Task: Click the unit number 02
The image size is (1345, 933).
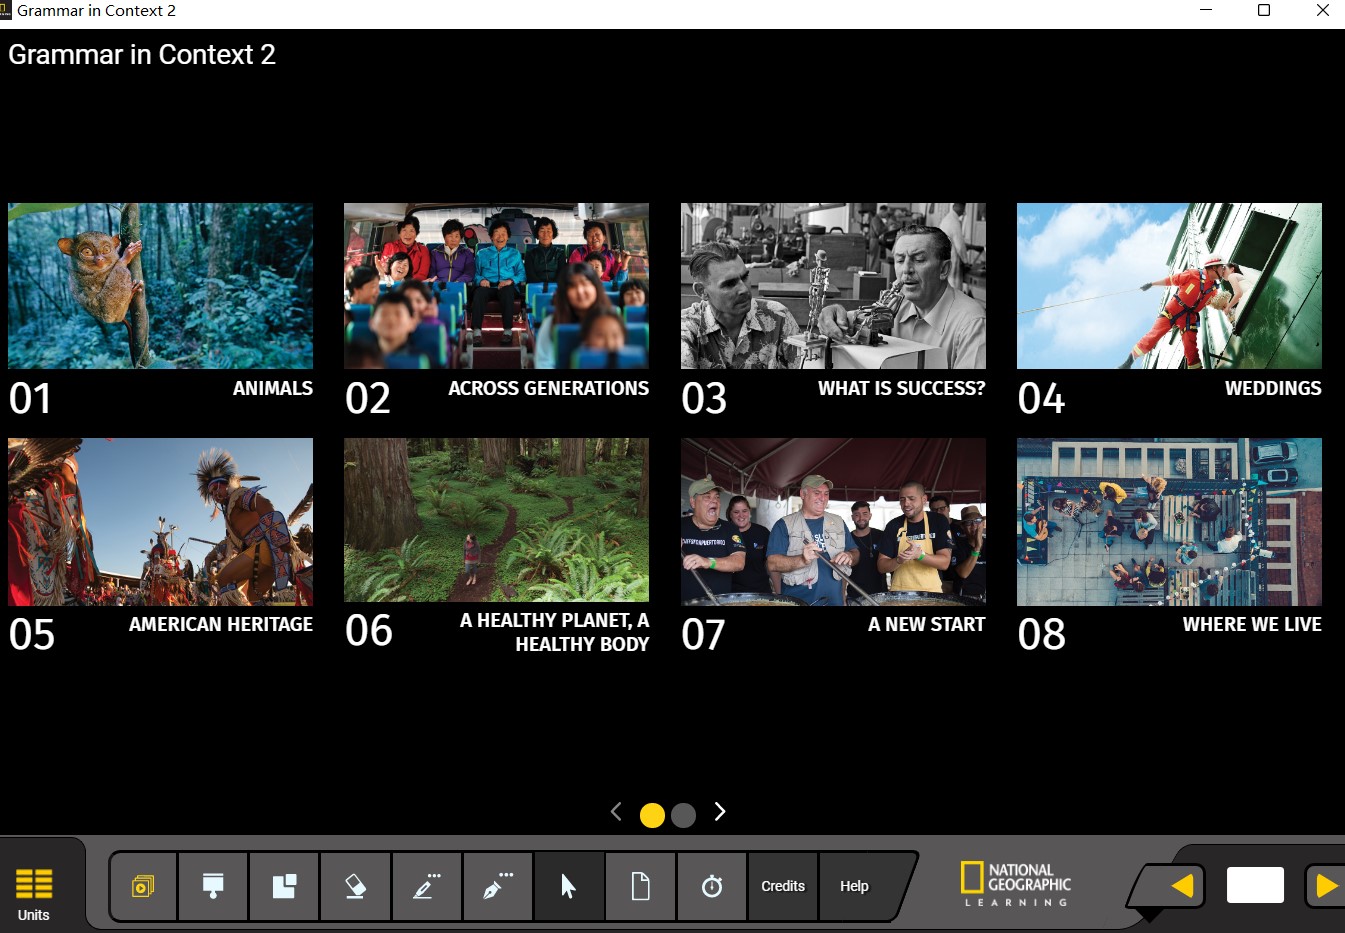Action: [x=368, y=399]
